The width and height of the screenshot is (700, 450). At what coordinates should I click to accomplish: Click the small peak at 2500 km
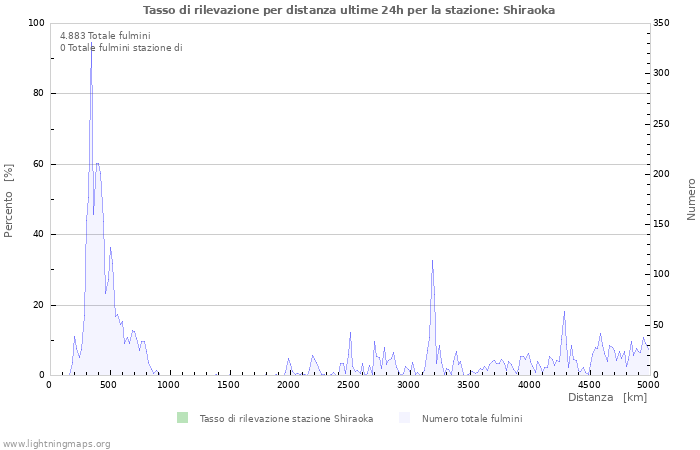(350, 333)
